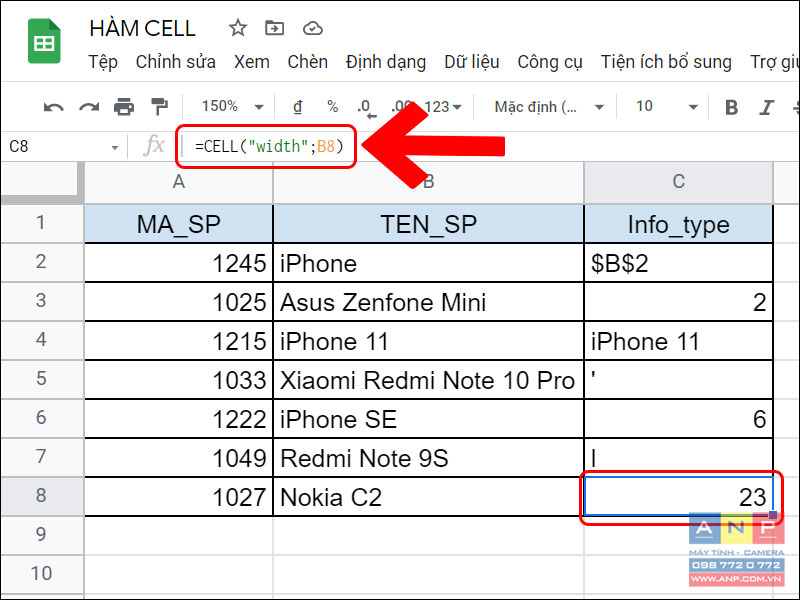Open the C8 name box dropdown
This screenshot has width=800, height=600.
point(115,147)
